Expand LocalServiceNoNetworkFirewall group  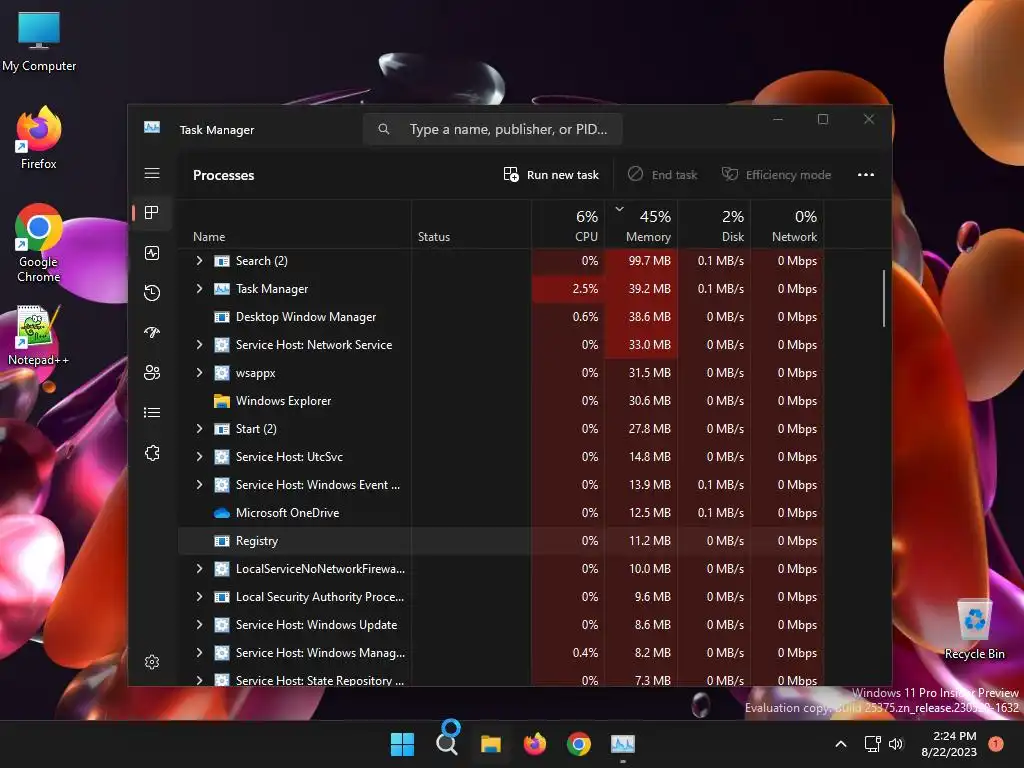pos(199,569)
